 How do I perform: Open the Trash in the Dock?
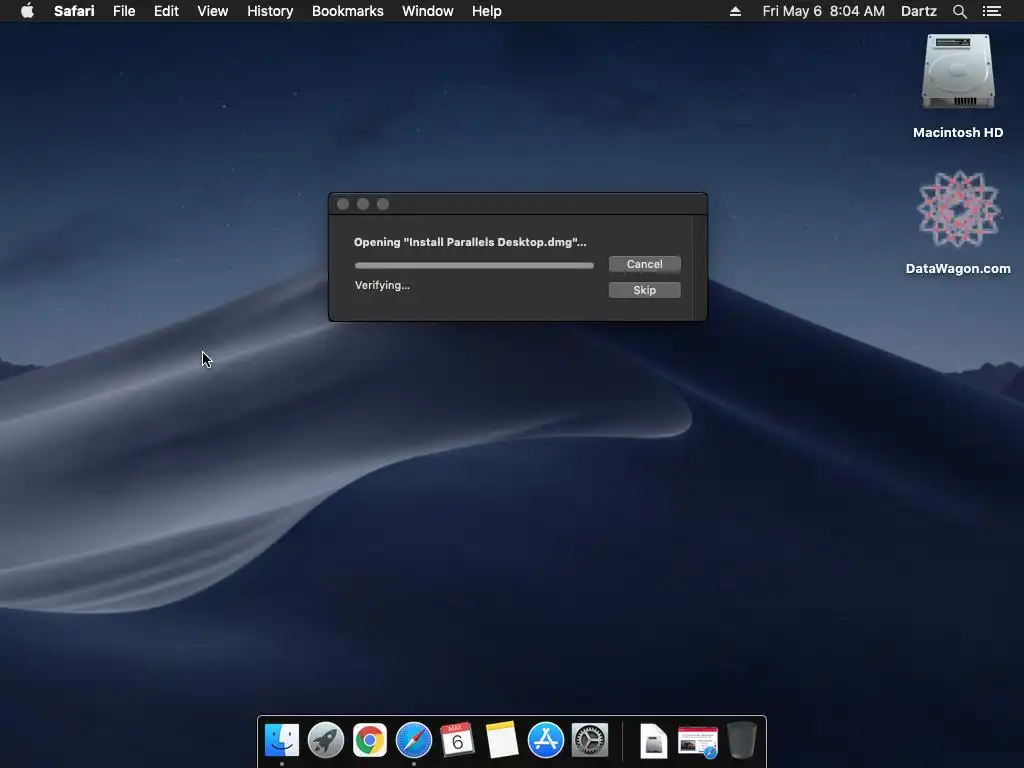741,740
